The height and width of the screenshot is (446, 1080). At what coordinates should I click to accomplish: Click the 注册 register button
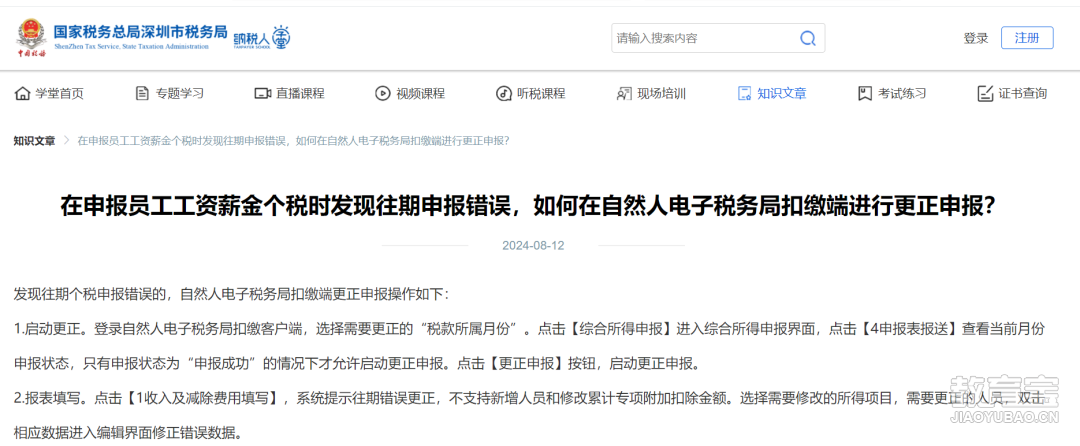click(x=1027, y=38)
